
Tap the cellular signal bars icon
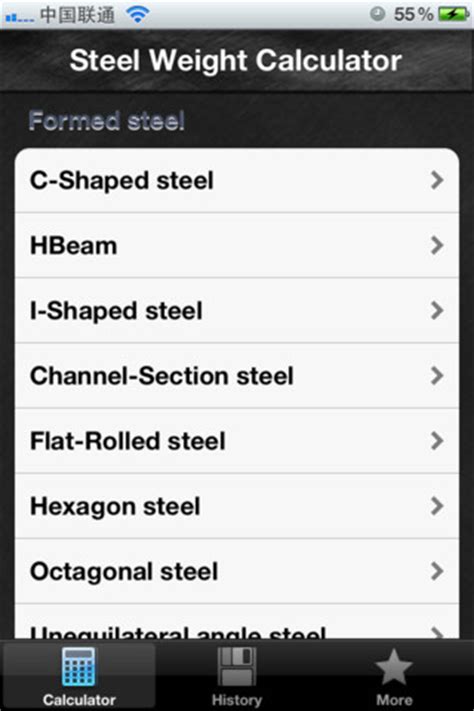19,18
